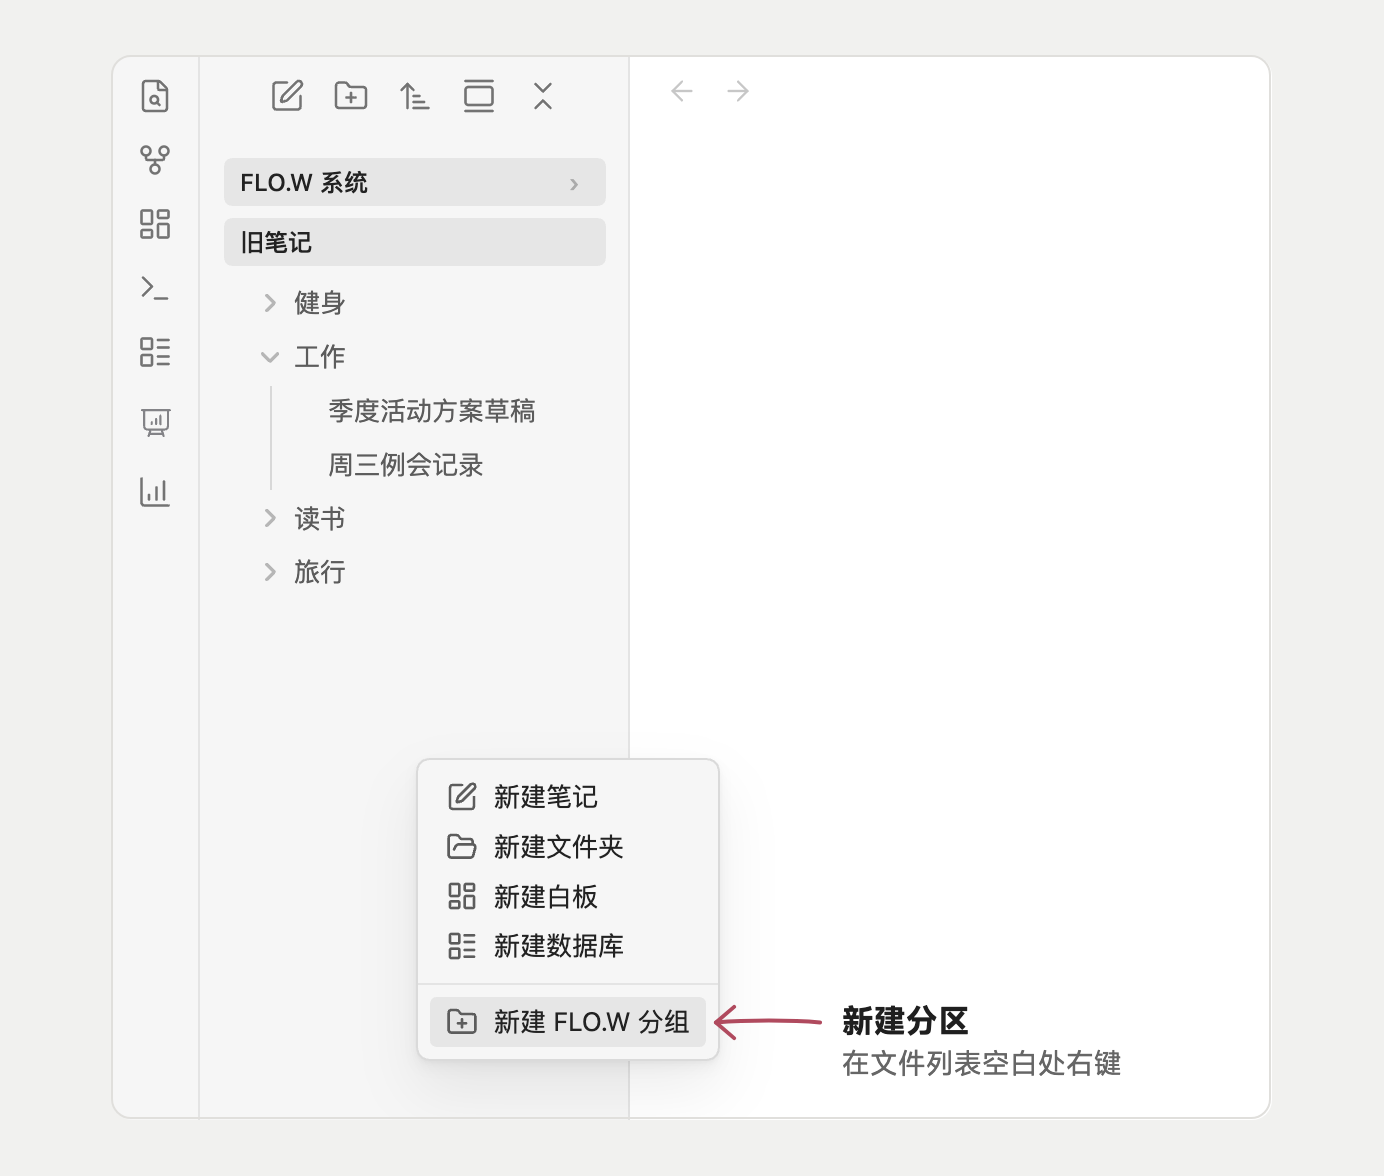Open note 季度活动方案草稿
The image size is (1384, 1176).
(x=432, y=411)
